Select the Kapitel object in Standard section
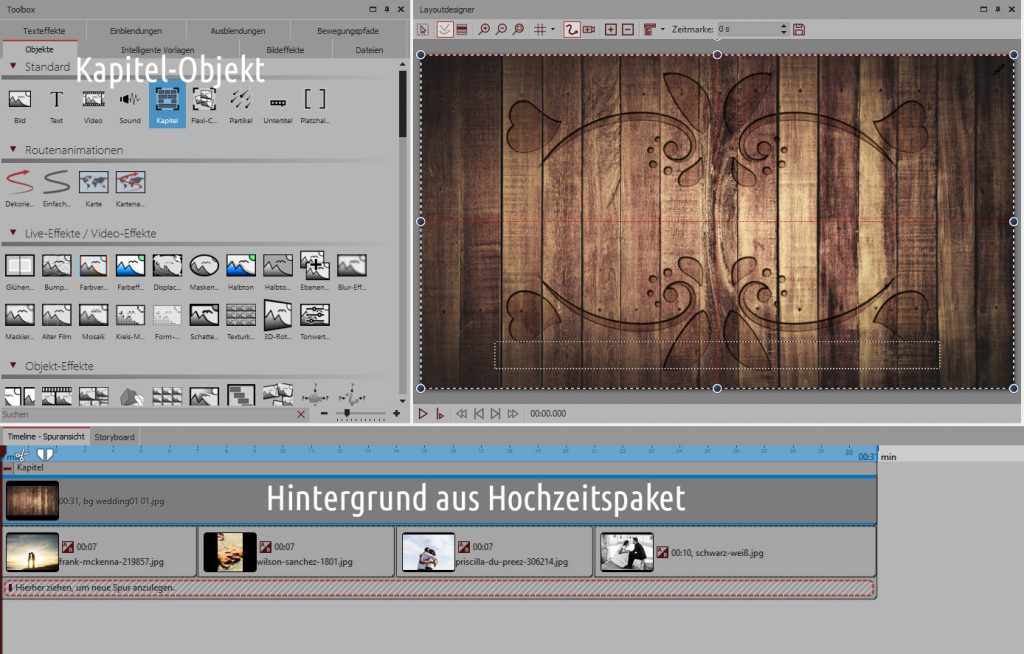This screenshot has height=654, width=1024. tap(167, 102)
